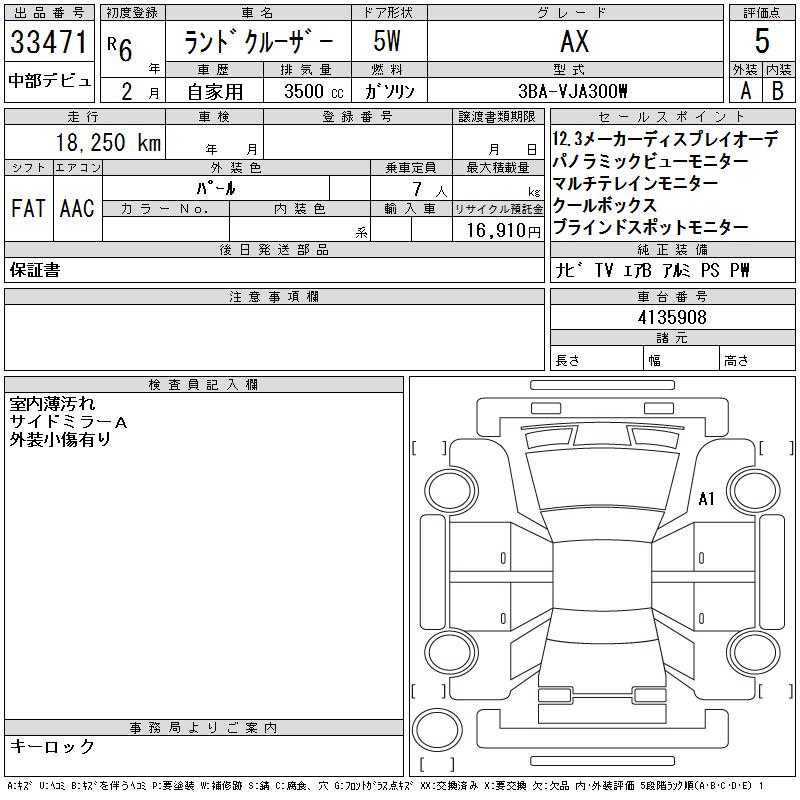Click inspector note 外装小傷有り

pos(60,439)
